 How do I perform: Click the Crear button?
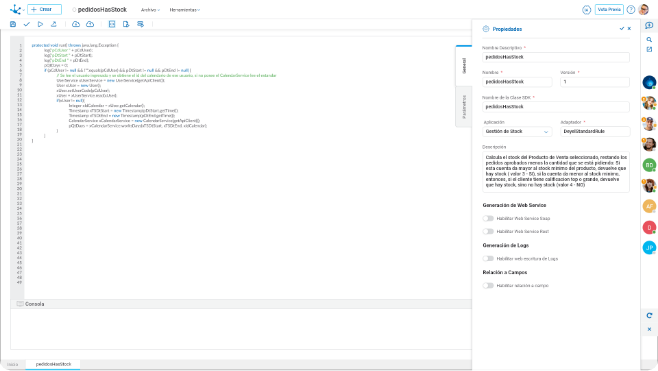click(44, 9)
